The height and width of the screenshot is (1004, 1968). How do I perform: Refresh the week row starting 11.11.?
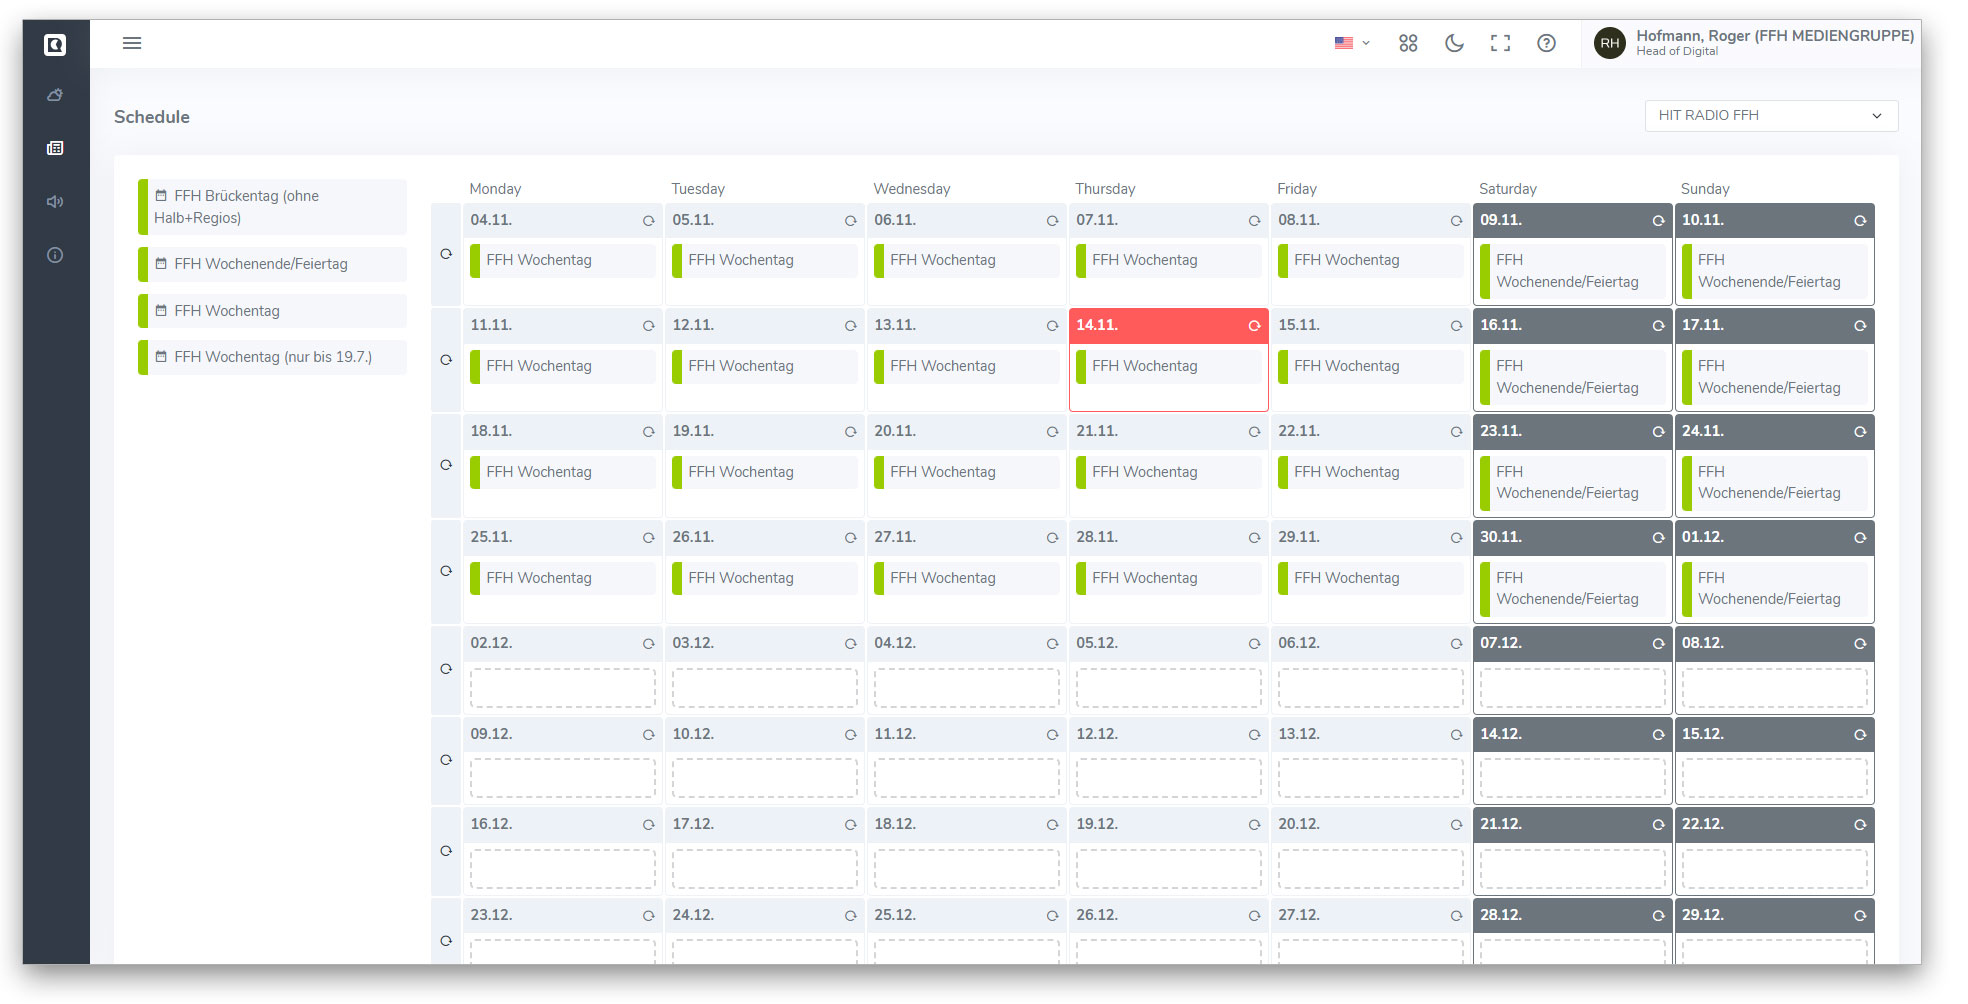click(x=446, y=360)
